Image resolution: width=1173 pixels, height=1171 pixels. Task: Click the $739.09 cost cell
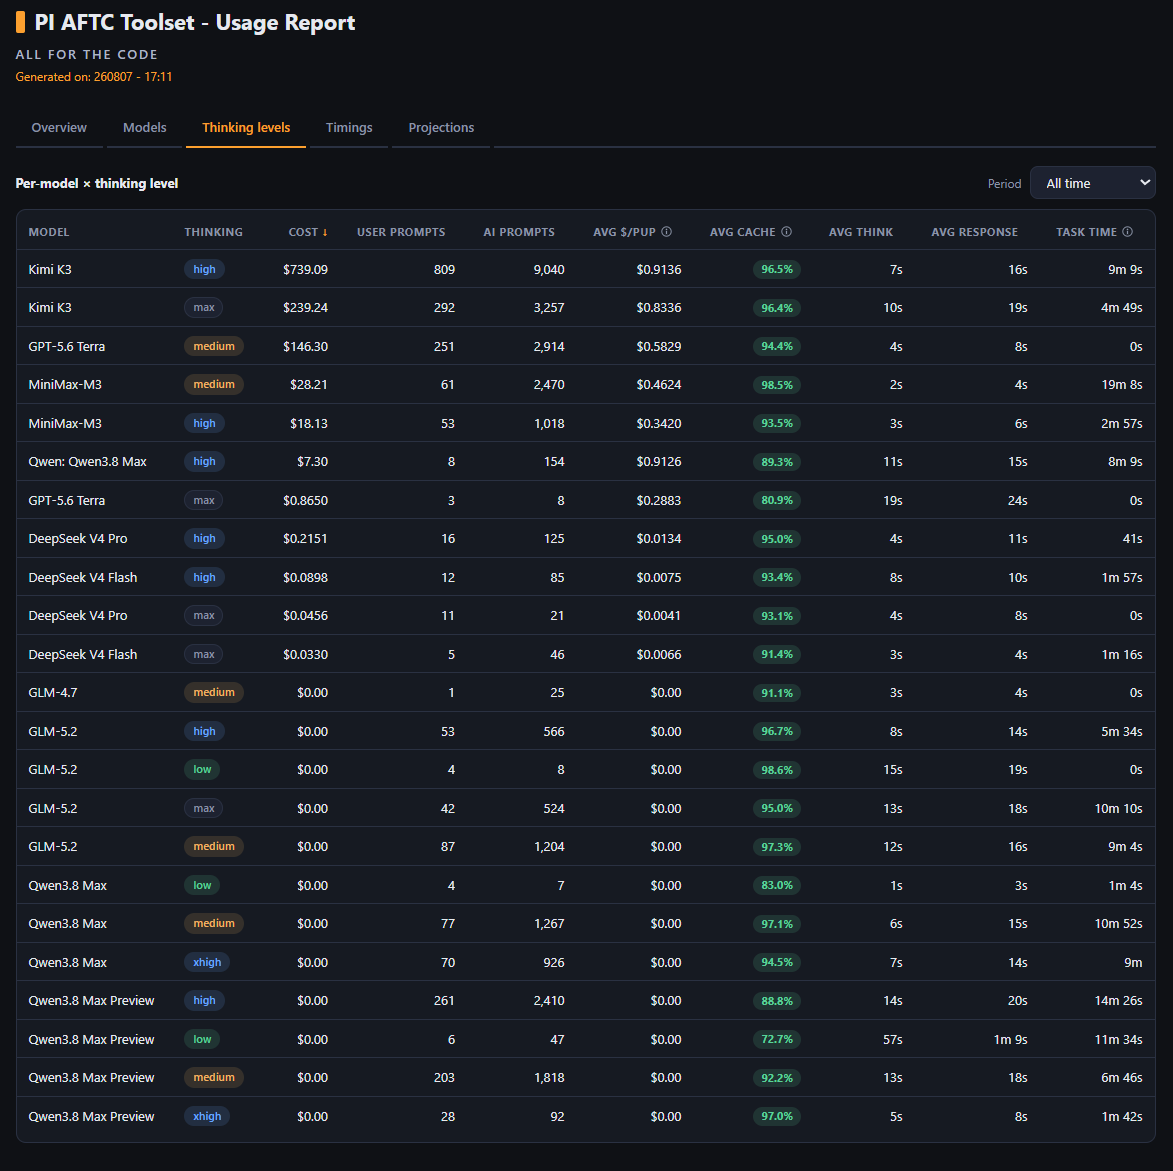pos(305,269)
